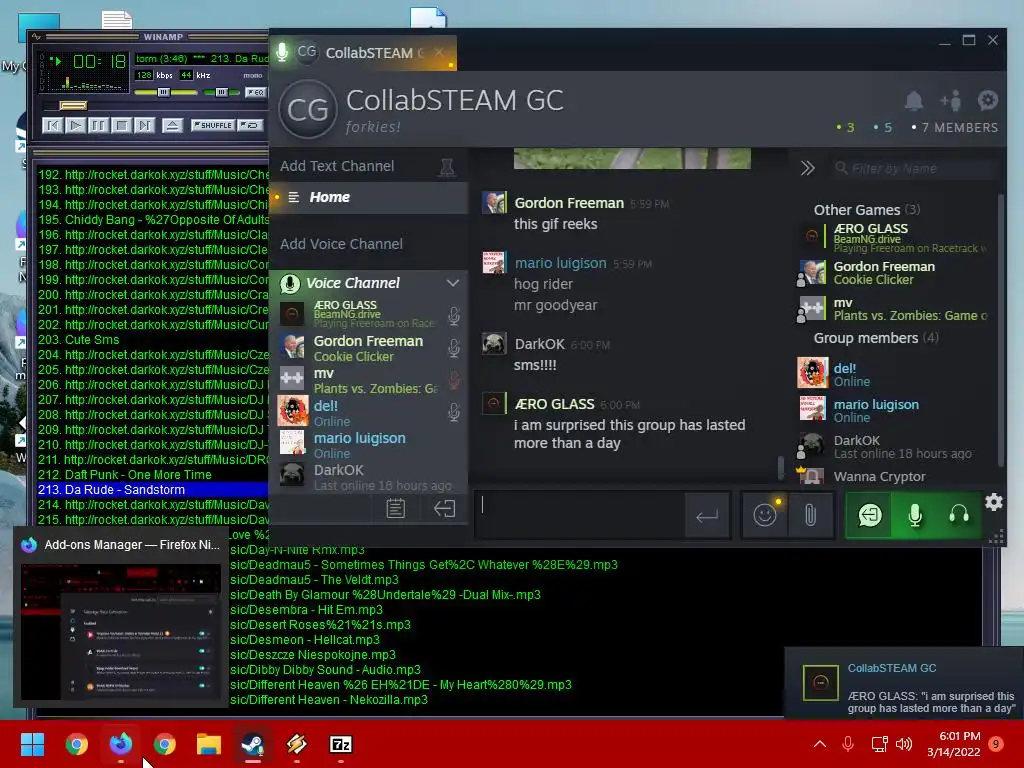Image resolution: width=1024 pixels, height=768 pixels.
Task: Click Add Text Channel
Action: pos(337,166)
